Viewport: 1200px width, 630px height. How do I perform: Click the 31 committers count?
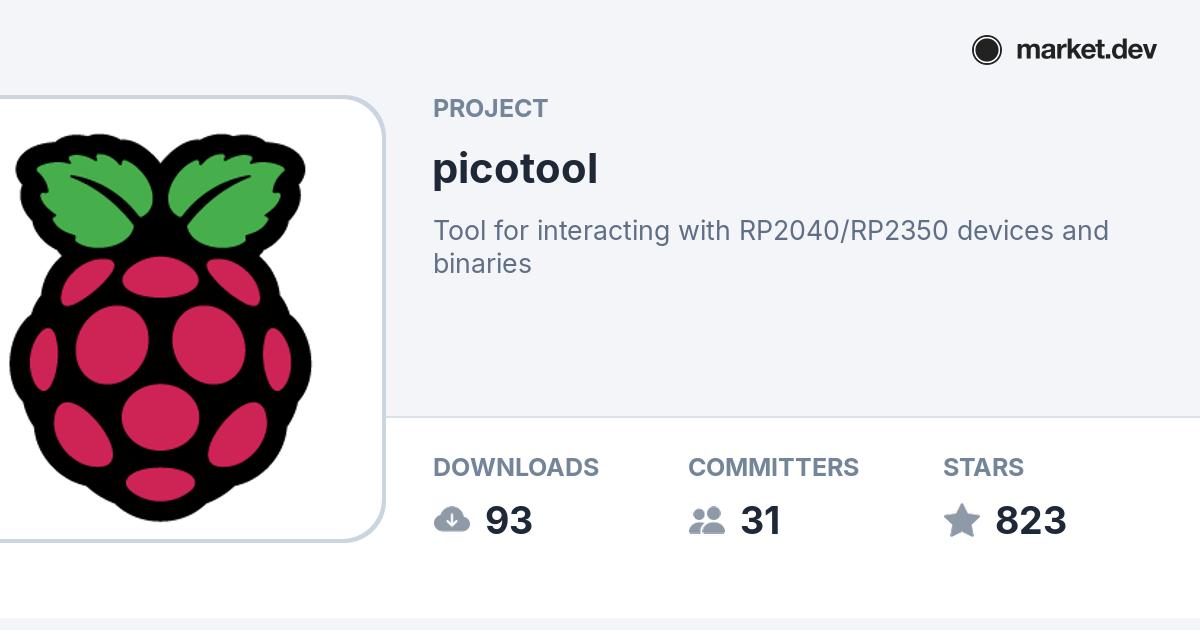pos(760,521)
